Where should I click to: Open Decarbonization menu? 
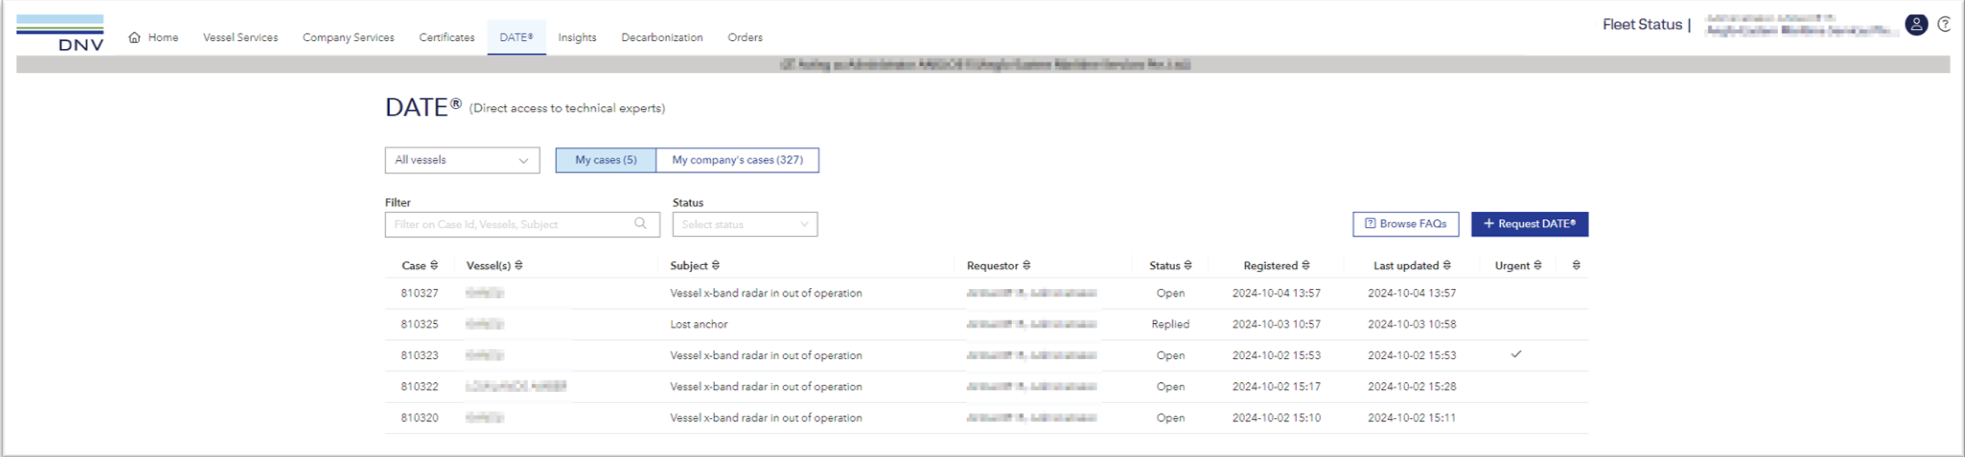[x=662, y=37]
